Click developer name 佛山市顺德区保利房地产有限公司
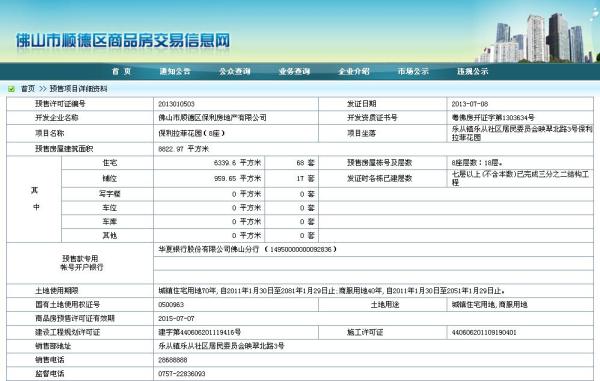This screenshot has height=381, width=600. [x=212, y=118]
